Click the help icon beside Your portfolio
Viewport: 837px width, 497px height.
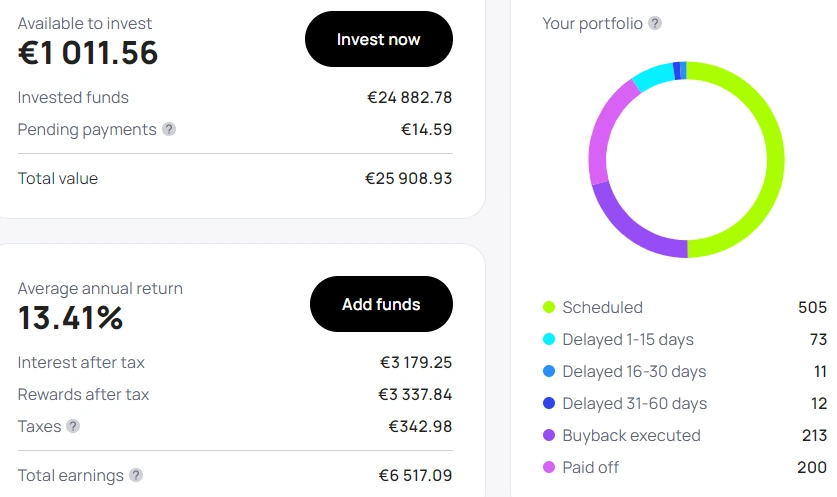655,23
